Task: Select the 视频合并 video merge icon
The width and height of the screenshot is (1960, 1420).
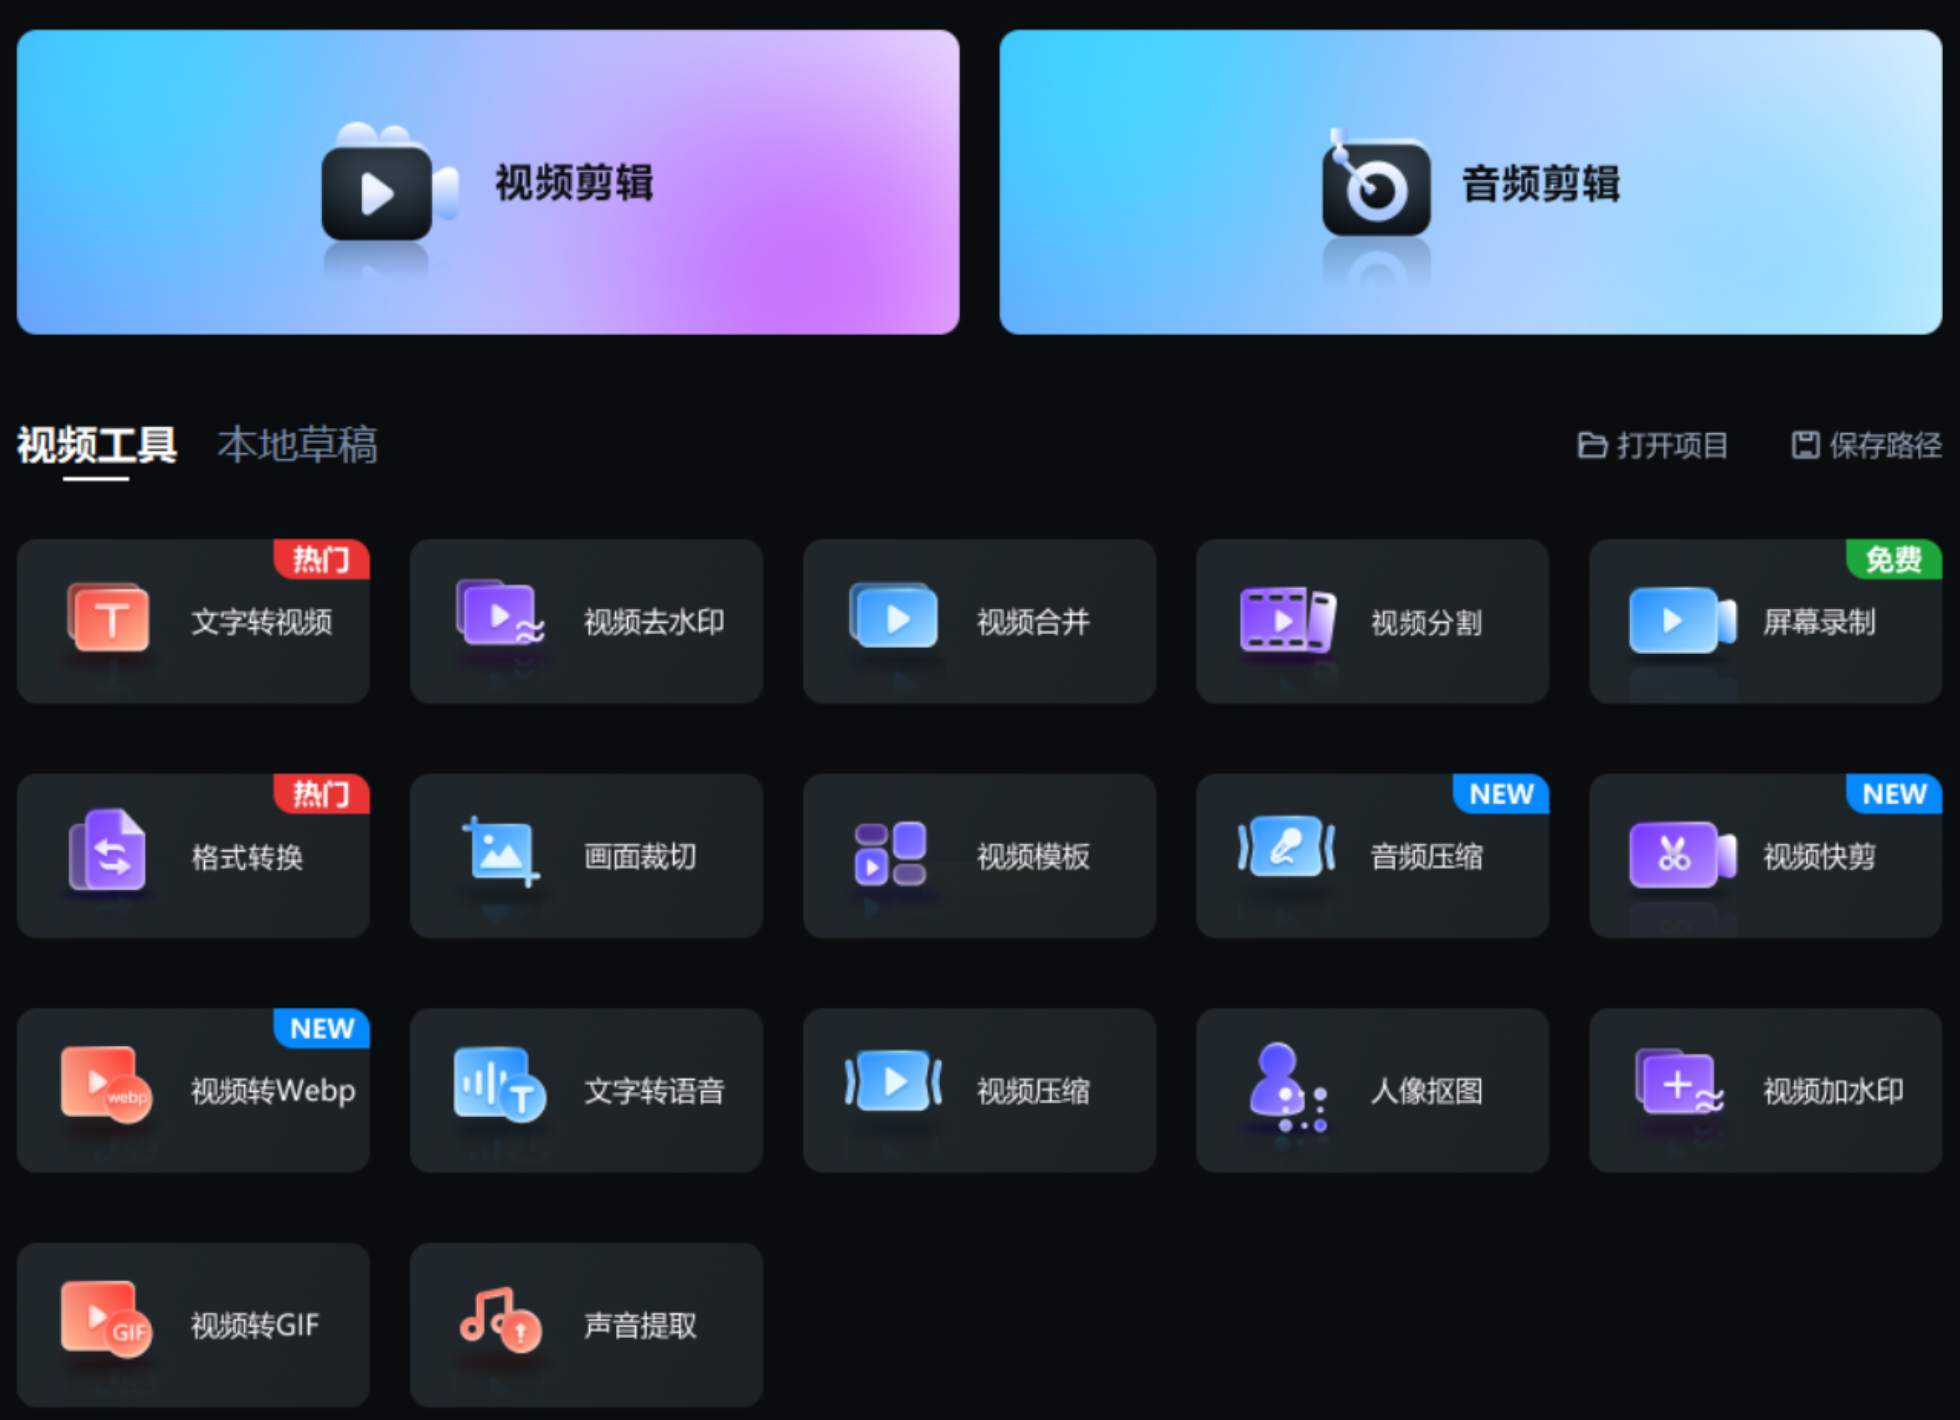Action: coord(893,616)
